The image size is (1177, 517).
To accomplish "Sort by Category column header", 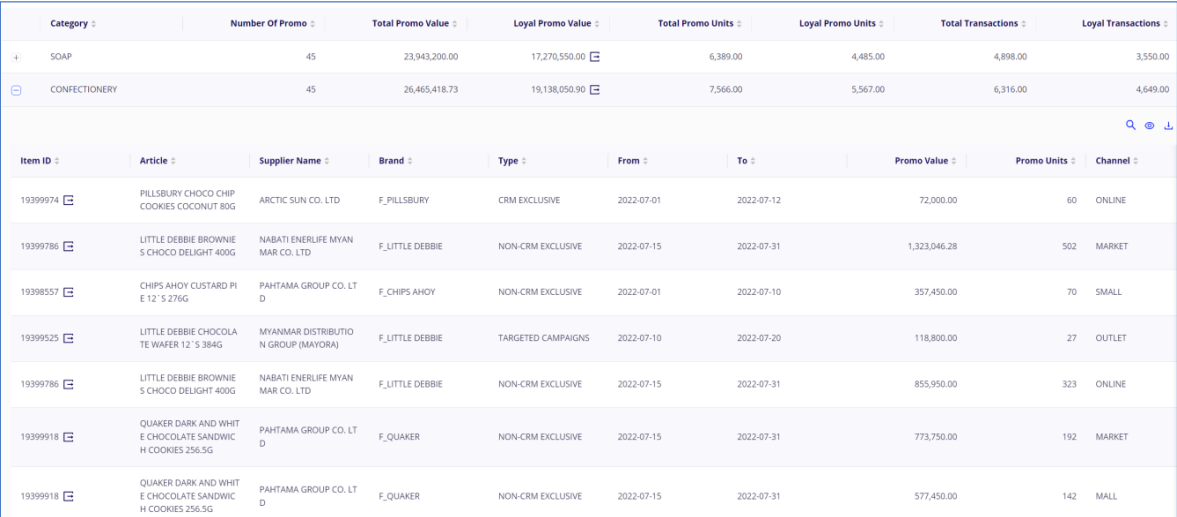I will 73,23.
